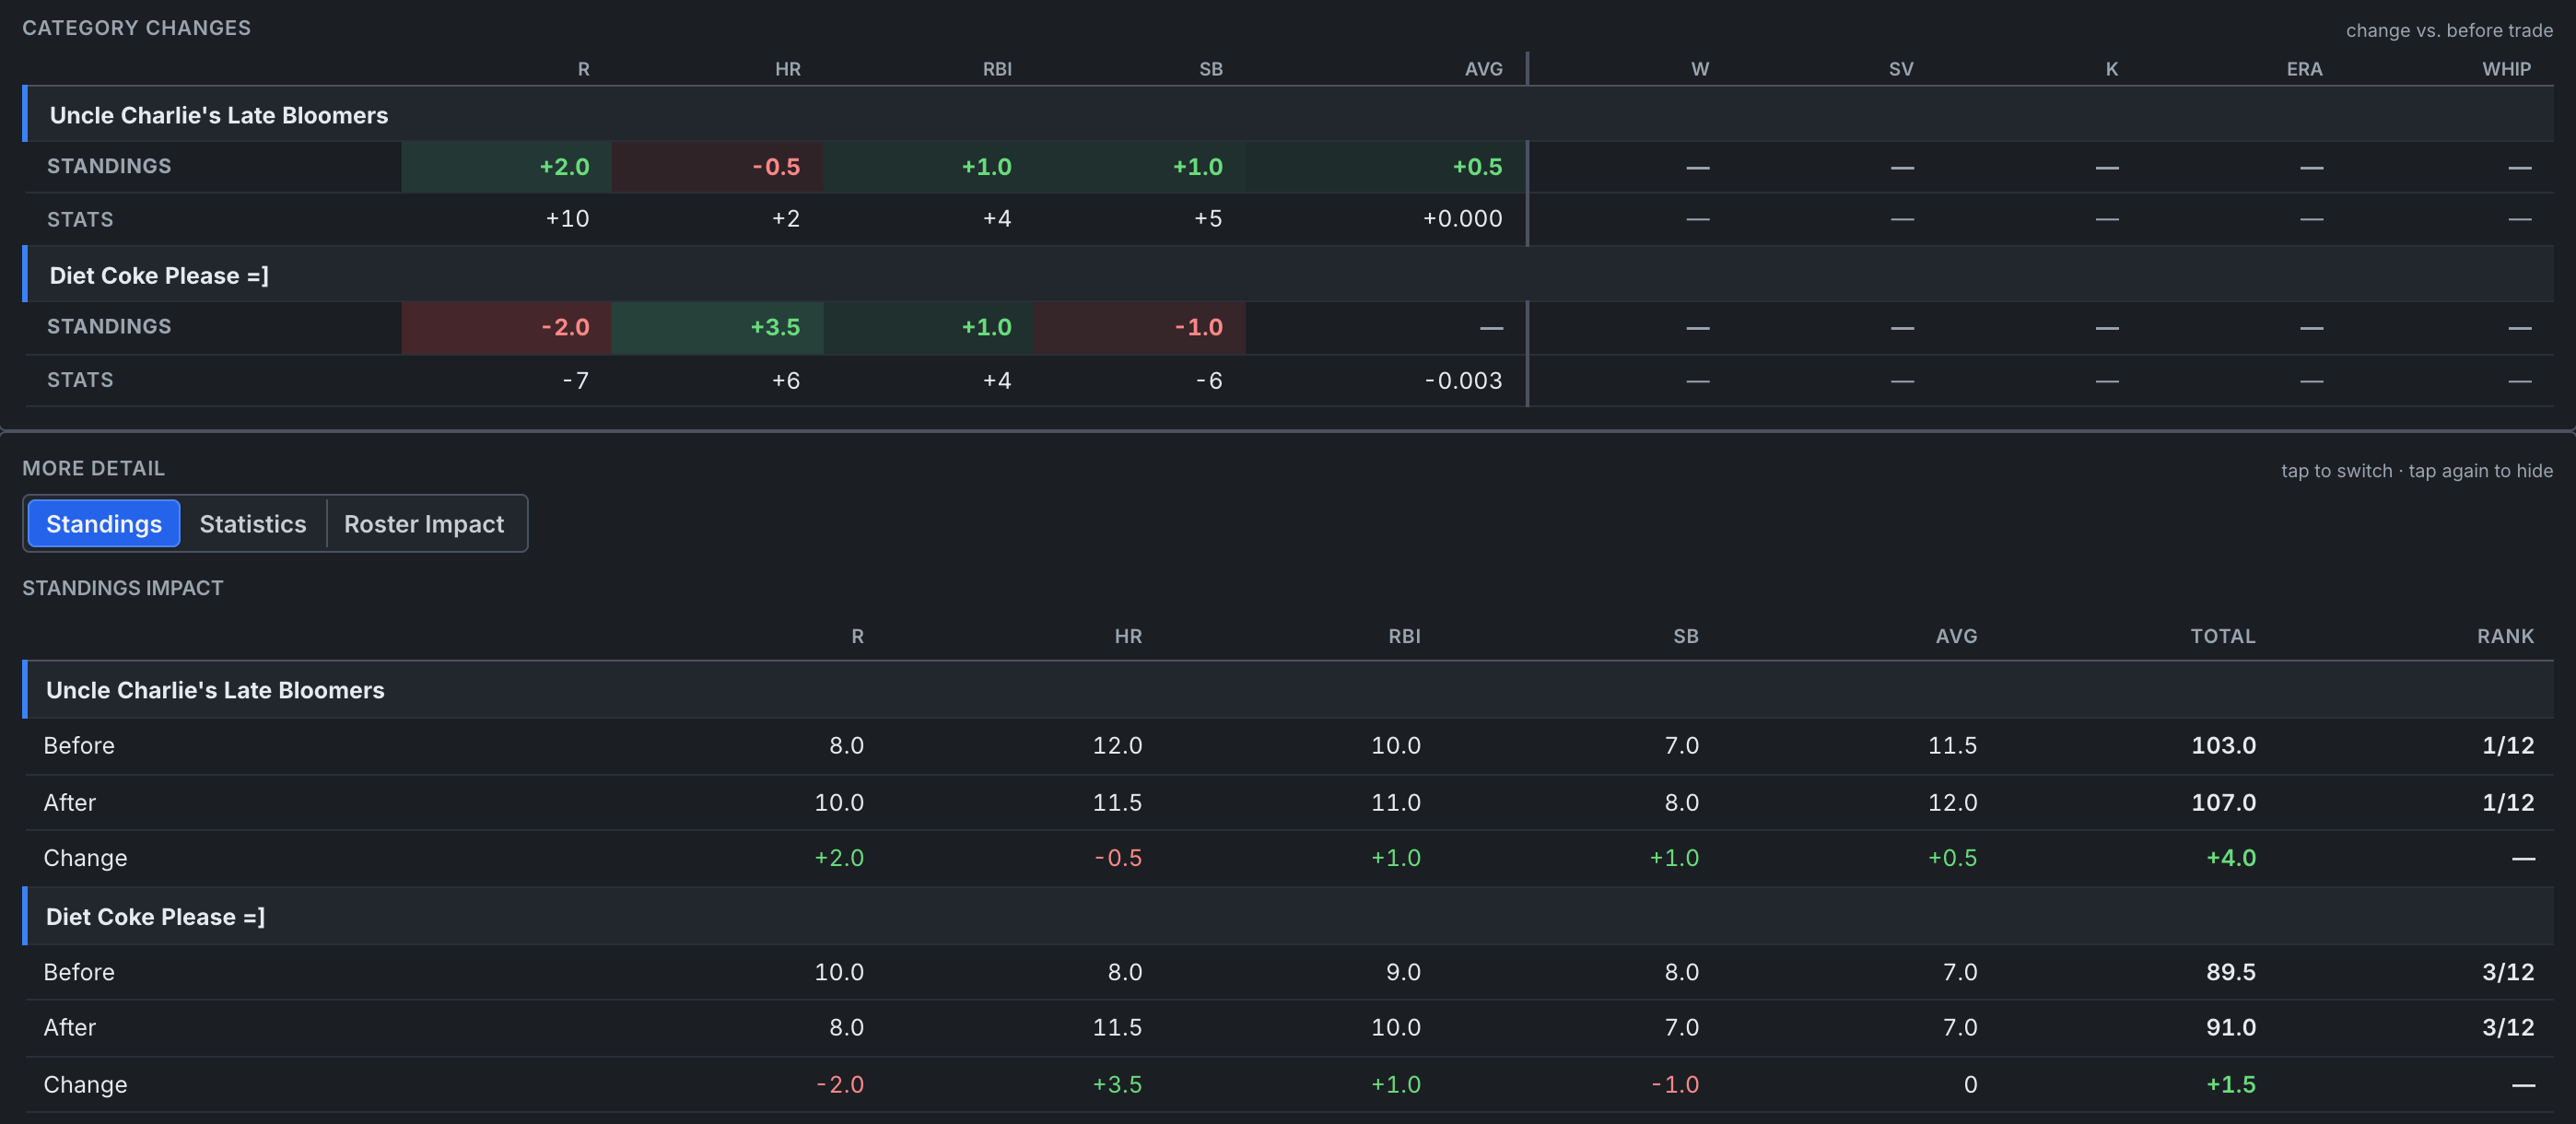Select Uncle Charlie's Late Bloomers in Standings Impact
The image size is (2576, 1124).
pyautogui.click(x=1288, y=689)
